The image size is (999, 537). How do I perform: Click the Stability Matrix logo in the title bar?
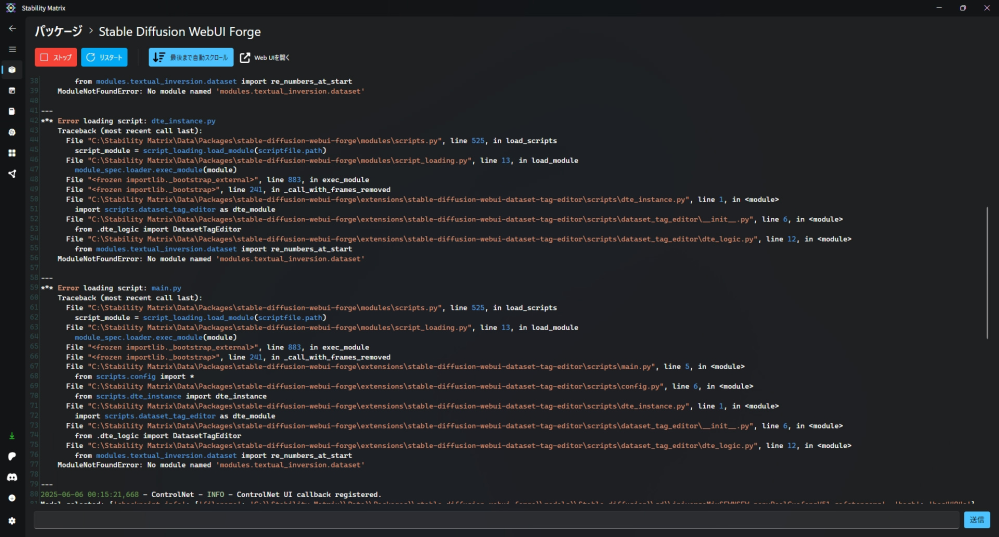click(x=10, y=8)
